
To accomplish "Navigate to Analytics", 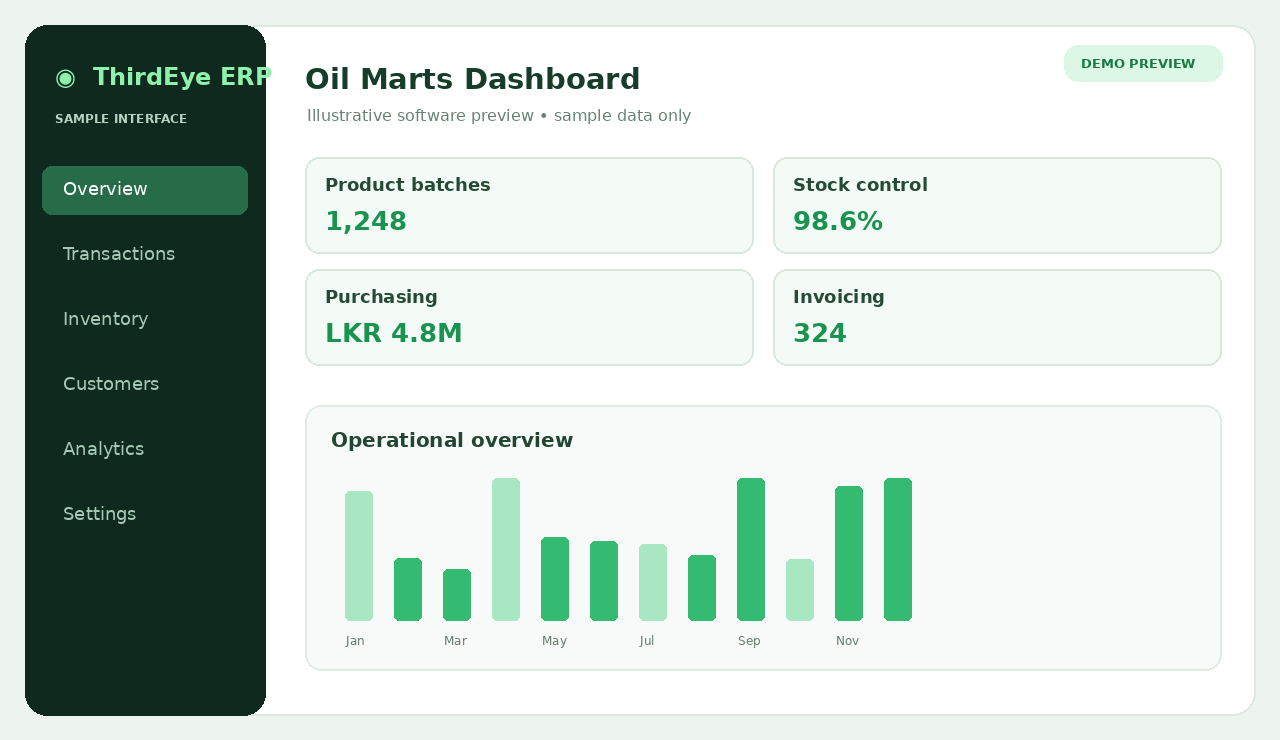I will pyautogui.click(x=103, y=449).
